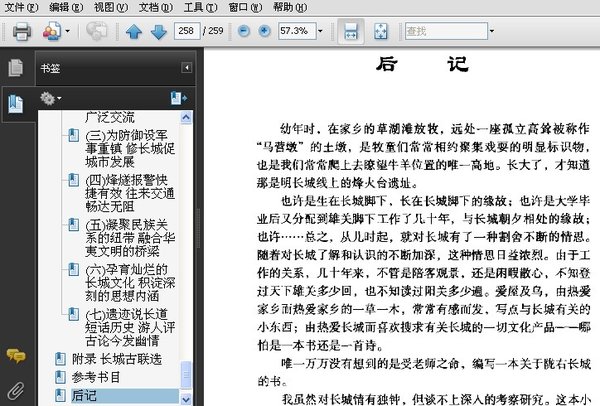
Task: Click the greyed comment review icon
Action: 96,31
